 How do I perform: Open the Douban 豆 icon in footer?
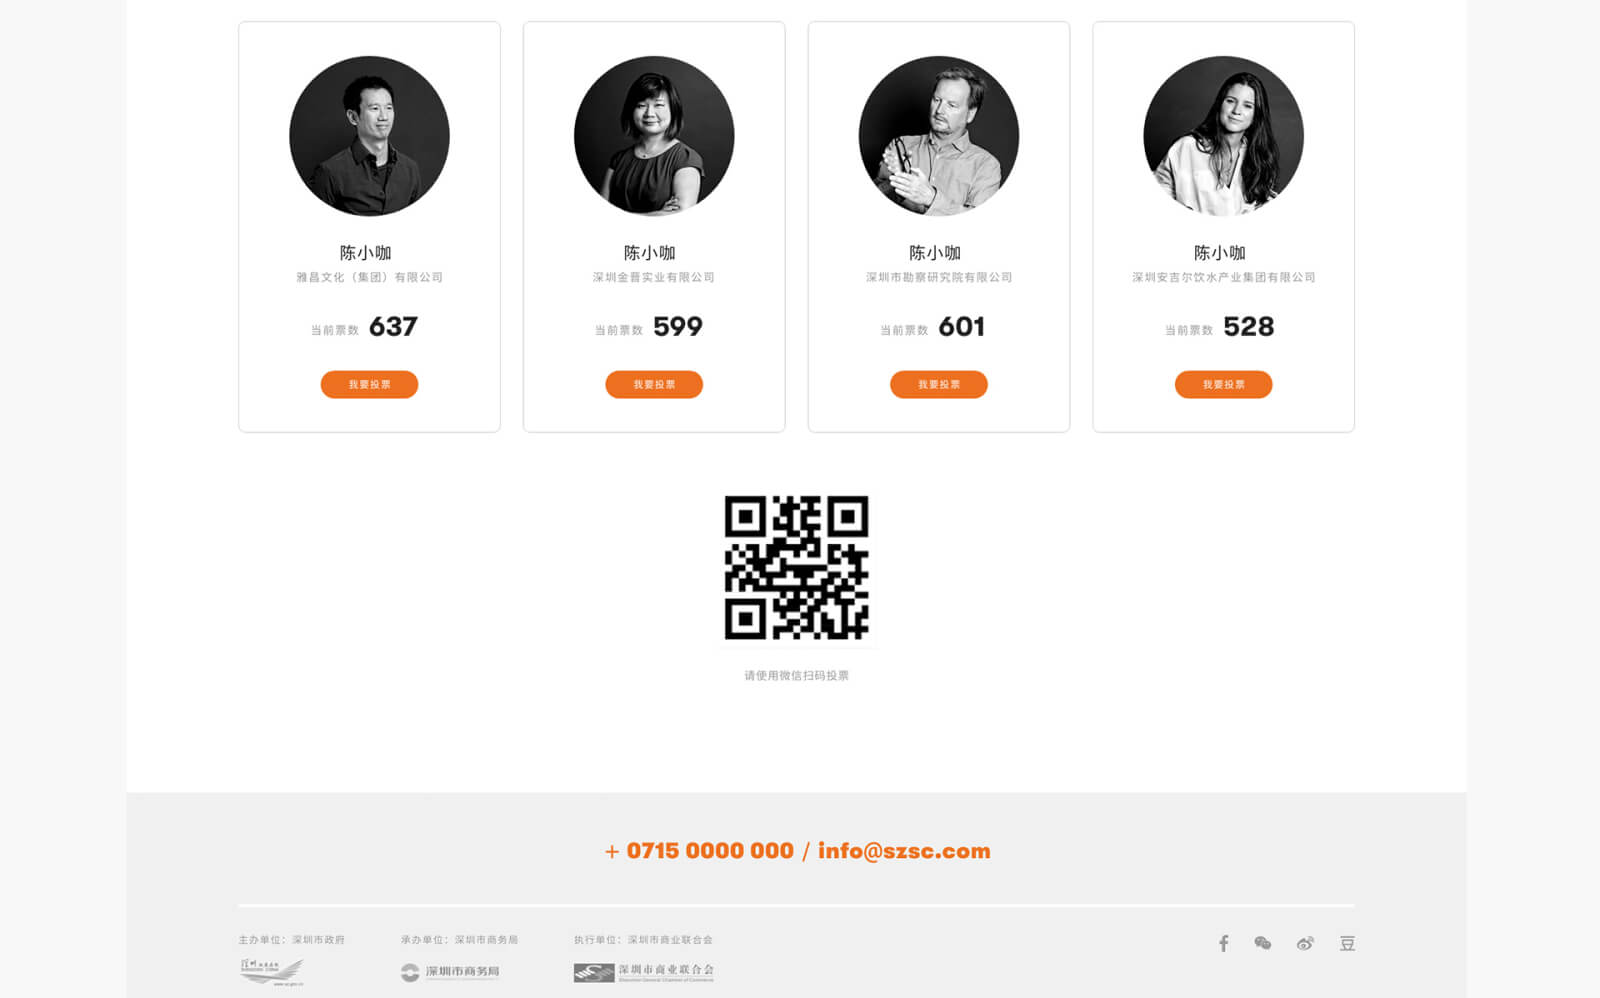(x=1347, y=943)
